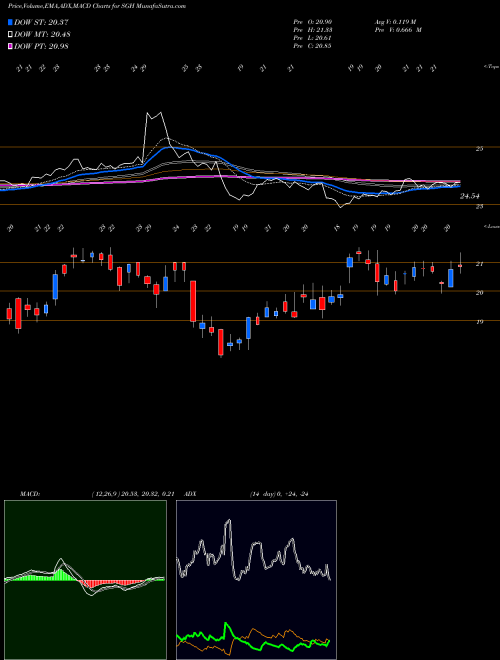Click the 'Pre C: 20.85' close value

click(x=312, y=46)
